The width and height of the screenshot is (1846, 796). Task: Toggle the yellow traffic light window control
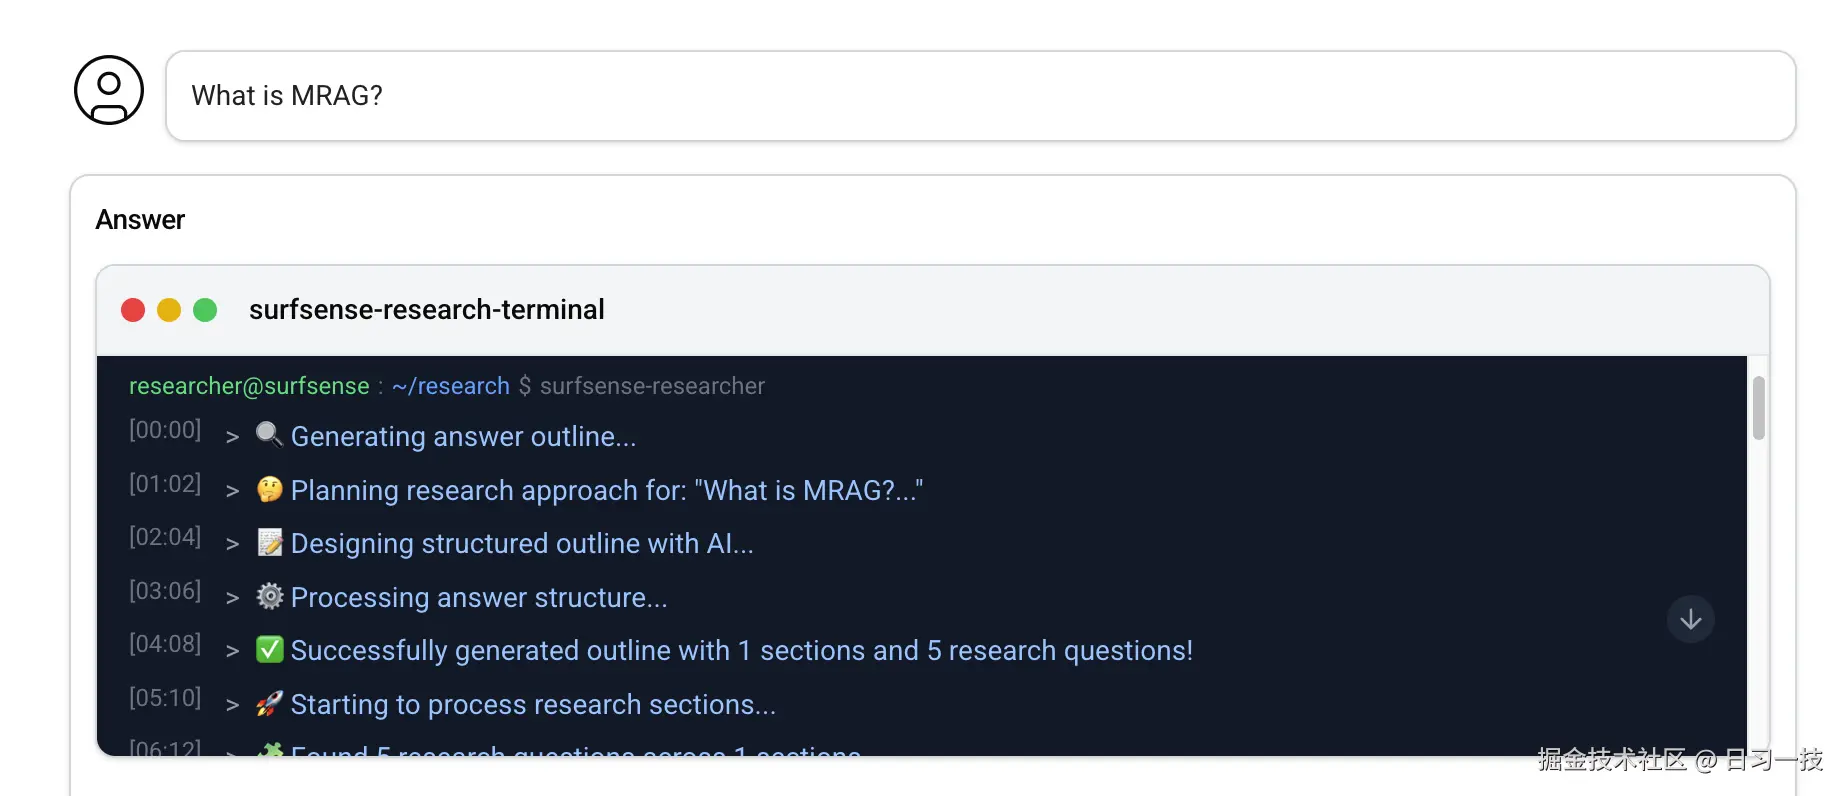(169, 310)
